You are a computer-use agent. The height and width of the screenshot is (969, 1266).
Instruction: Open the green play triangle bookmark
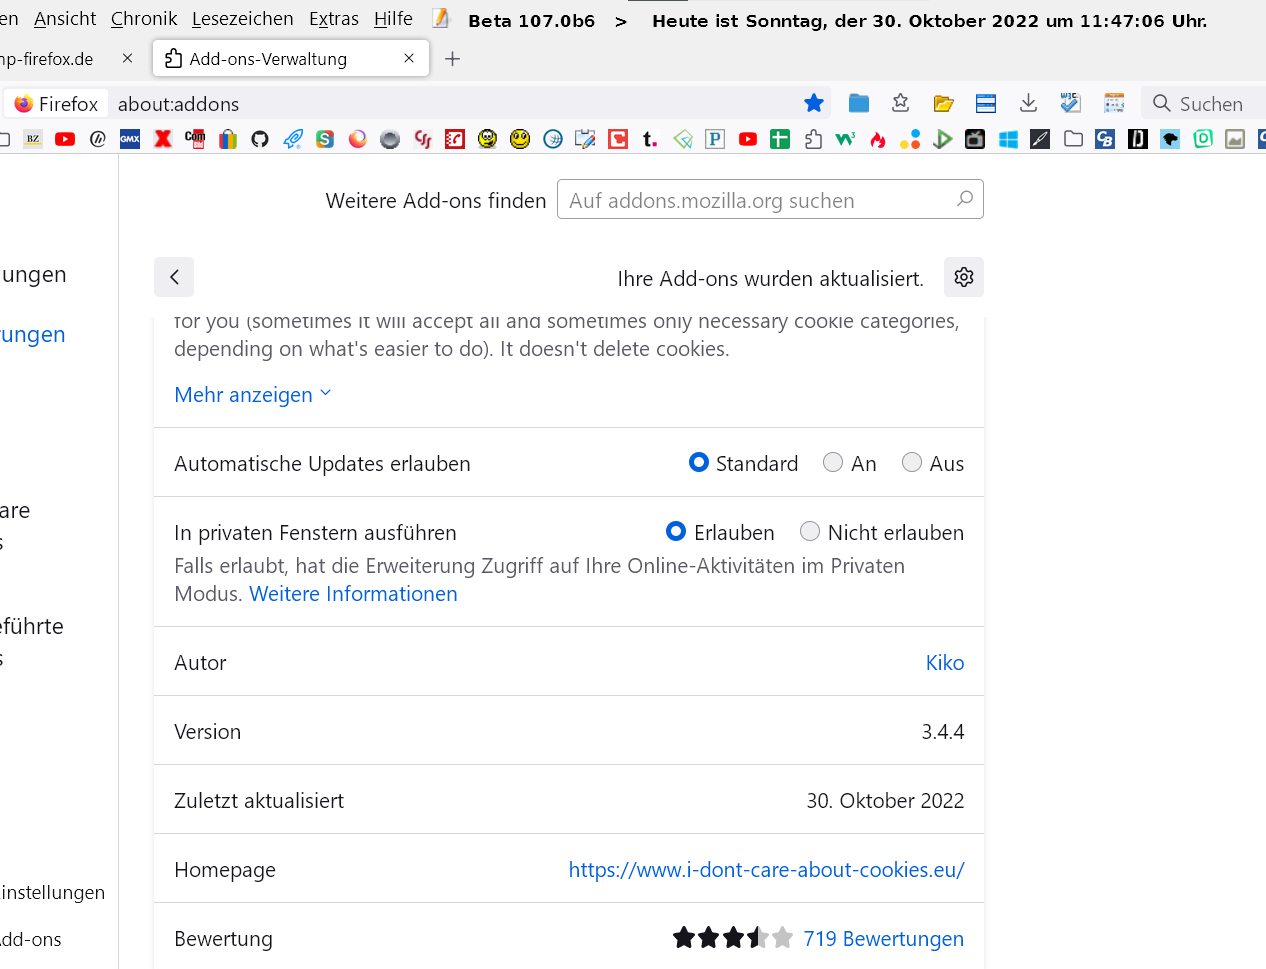point(943,139)
